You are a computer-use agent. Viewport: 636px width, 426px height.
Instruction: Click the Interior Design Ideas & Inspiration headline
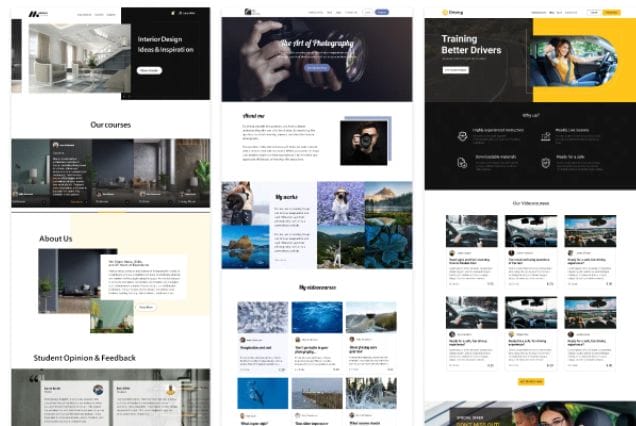(x=165, y=44)
